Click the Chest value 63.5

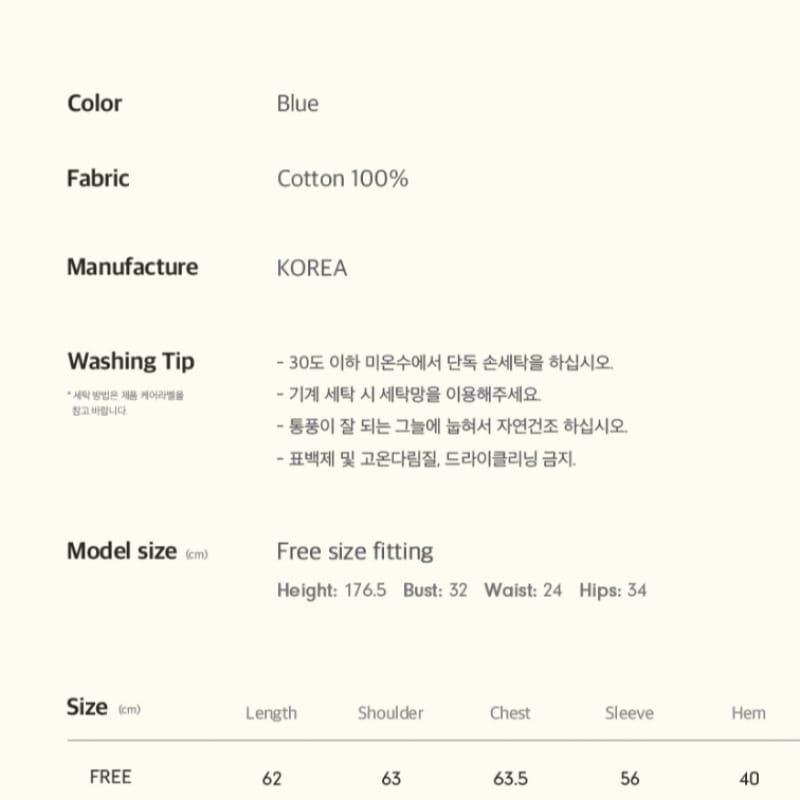click(x=510, y=778)
